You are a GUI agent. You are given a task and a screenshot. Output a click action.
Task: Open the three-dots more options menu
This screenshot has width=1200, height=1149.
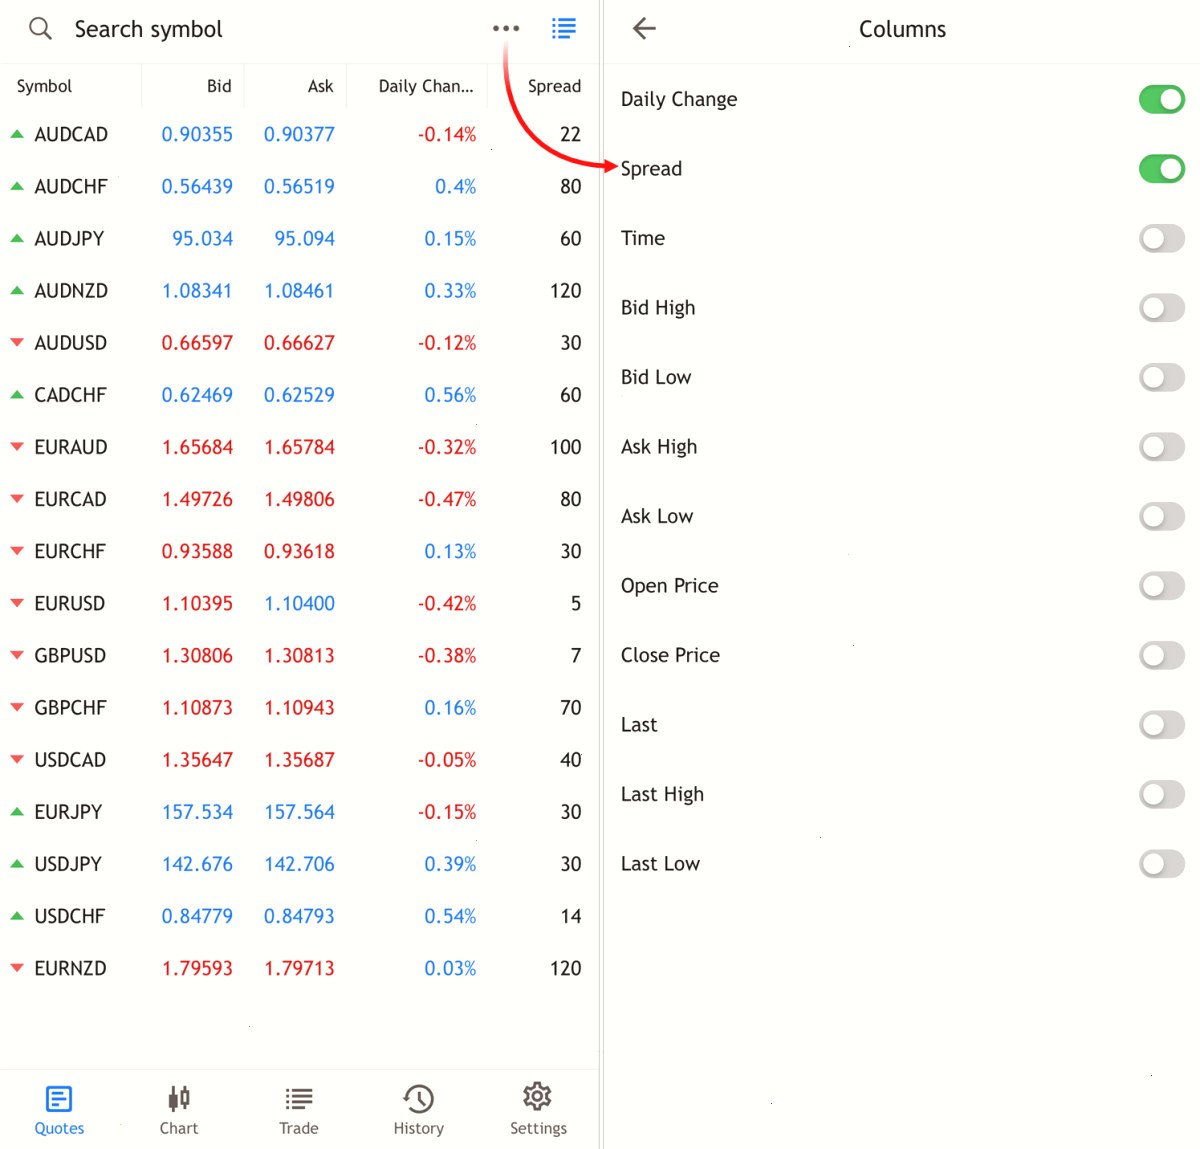(506, 28)
